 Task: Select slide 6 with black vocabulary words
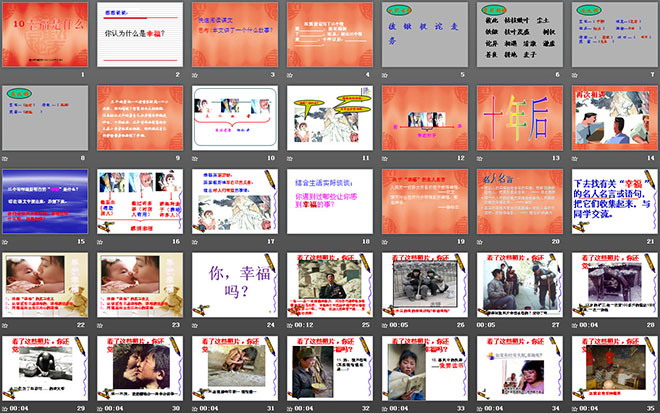(x=520, y=35)
